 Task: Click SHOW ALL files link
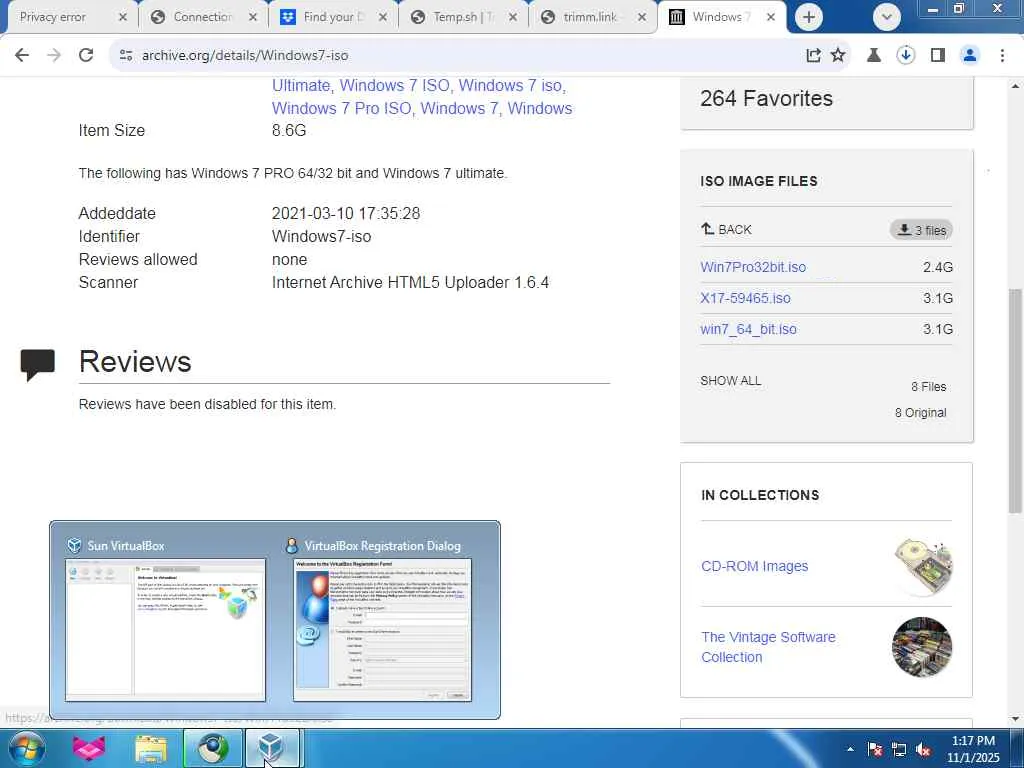[x=731, y=381]
